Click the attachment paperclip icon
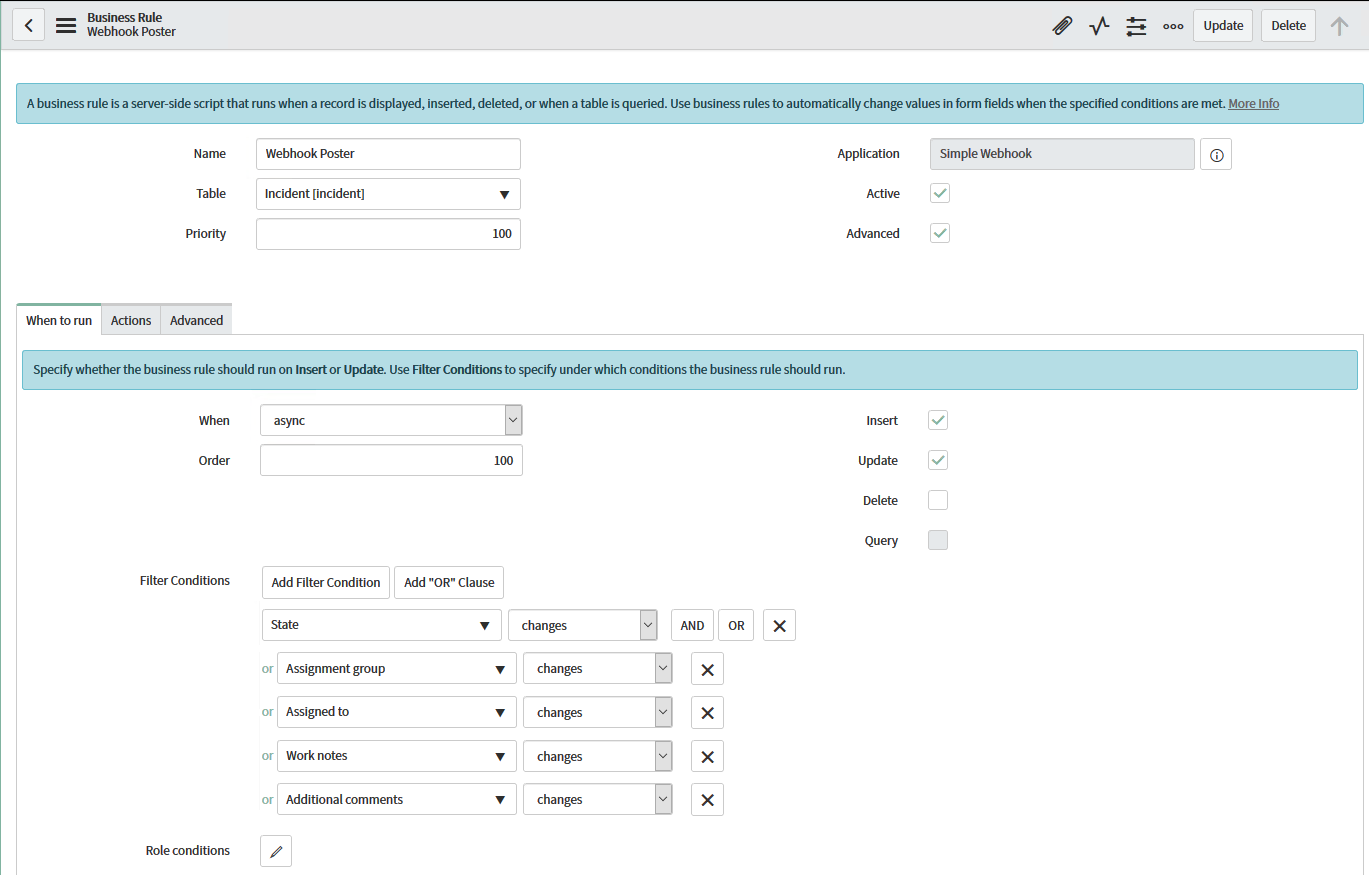 [x=1061, y=25]
